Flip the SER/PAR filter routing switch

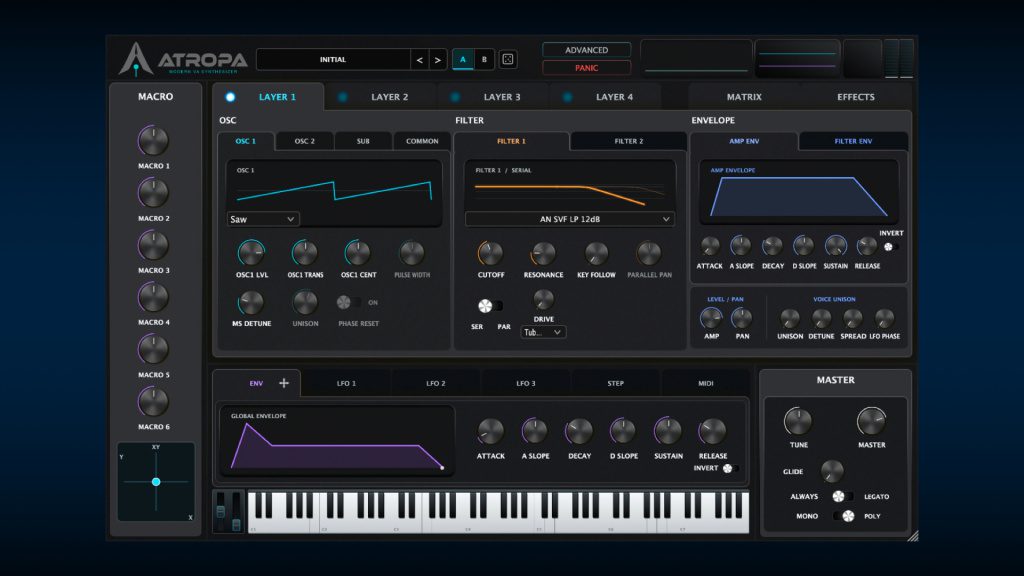click(490, 306)
